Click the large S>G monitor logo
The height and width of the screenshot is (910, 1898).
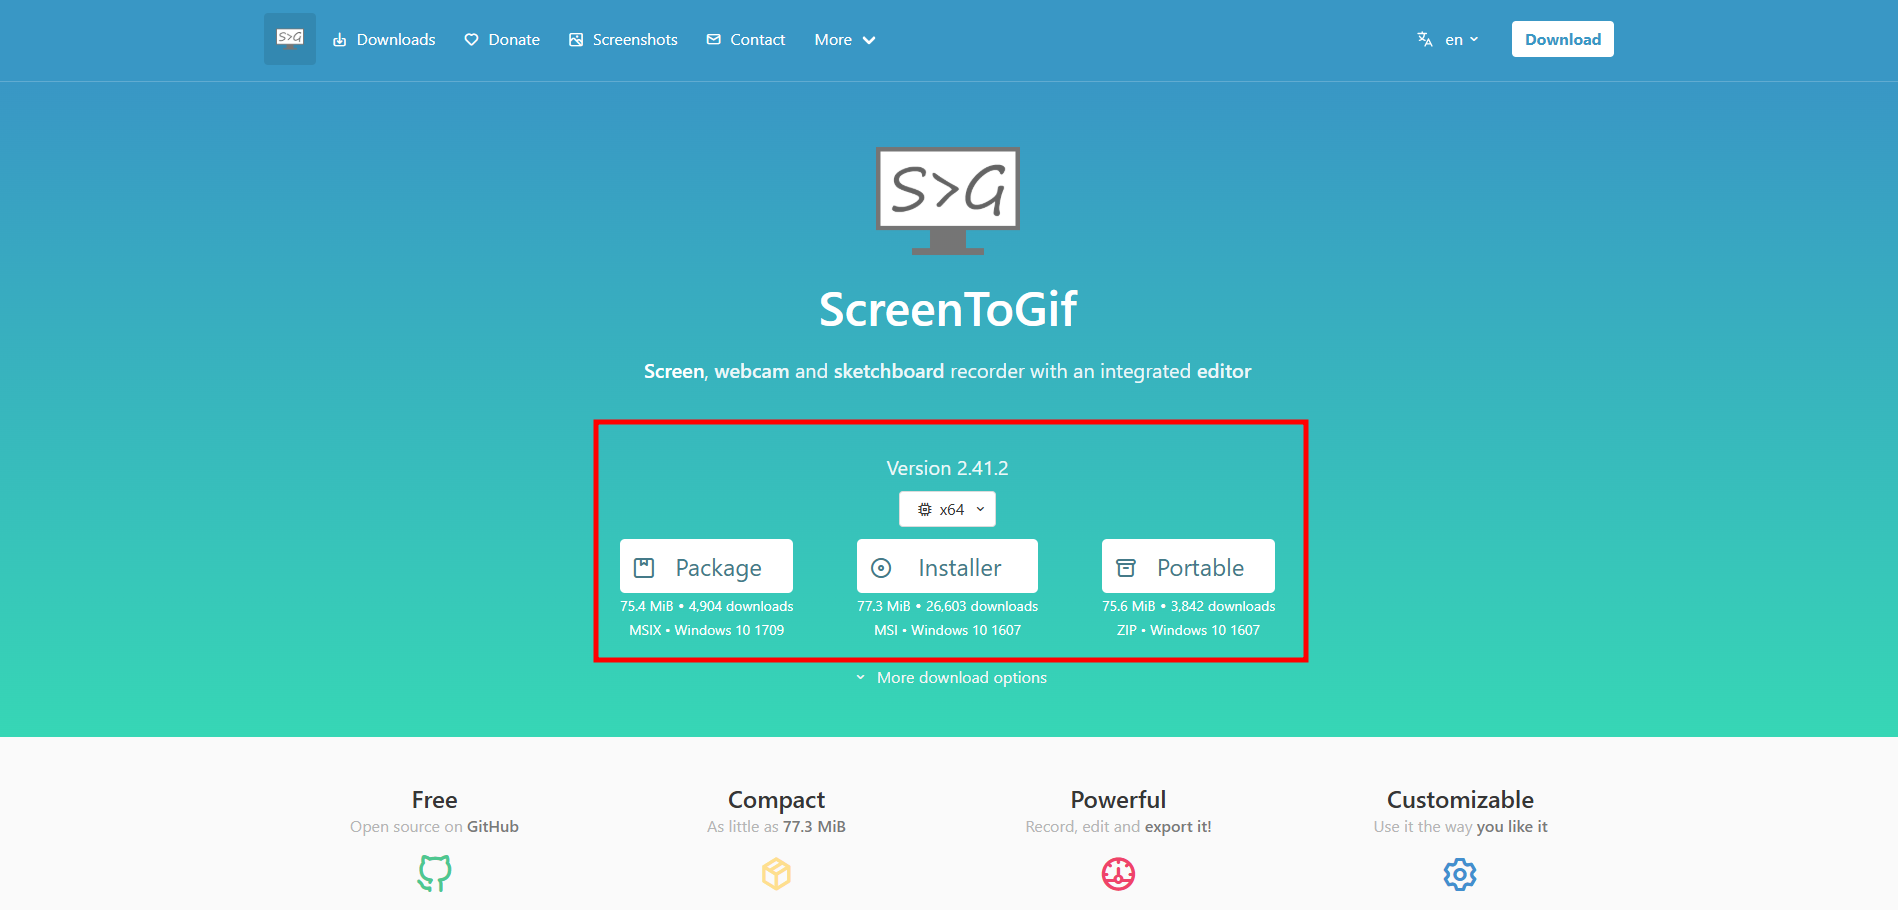[x=948, y=201]
